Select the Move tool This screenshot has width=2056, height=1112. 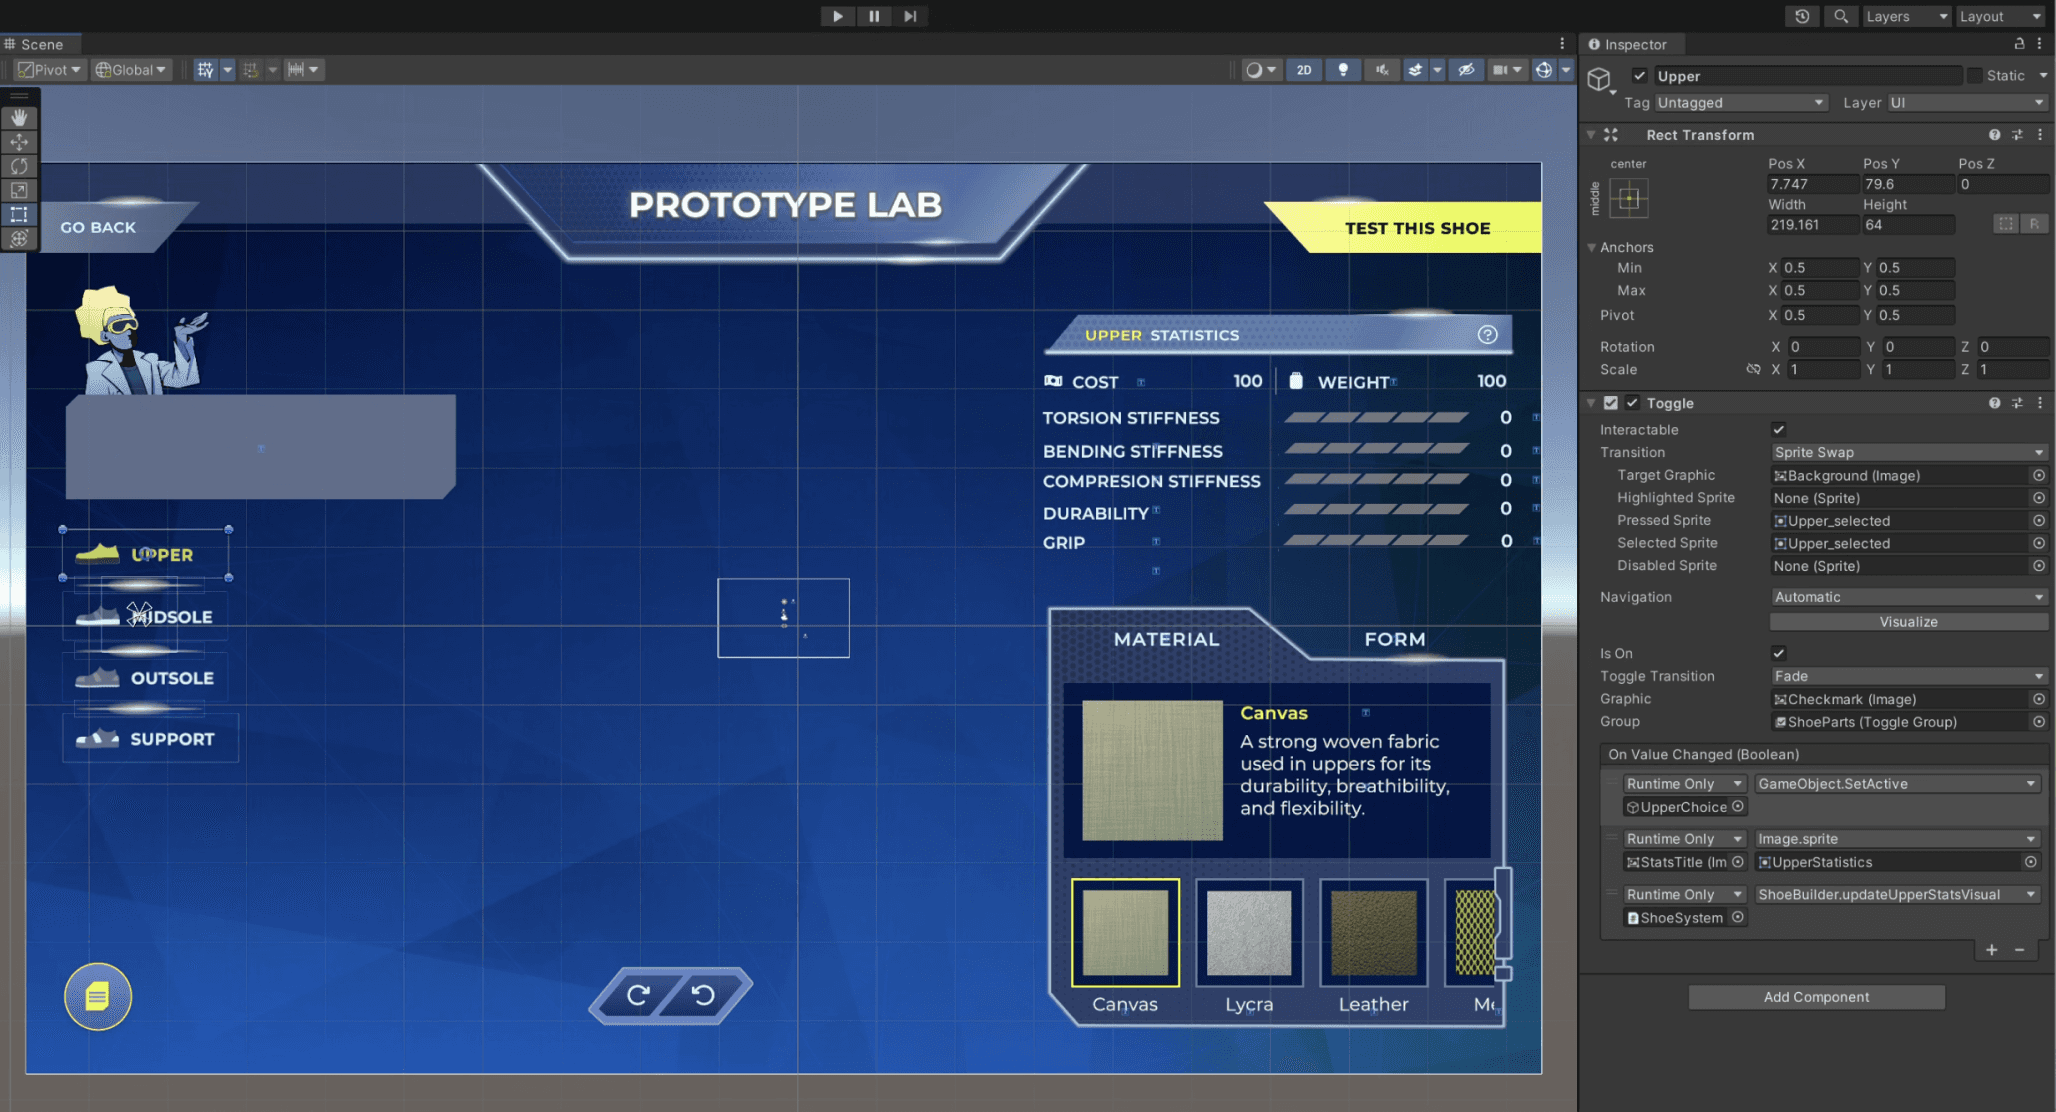[19, 142]
